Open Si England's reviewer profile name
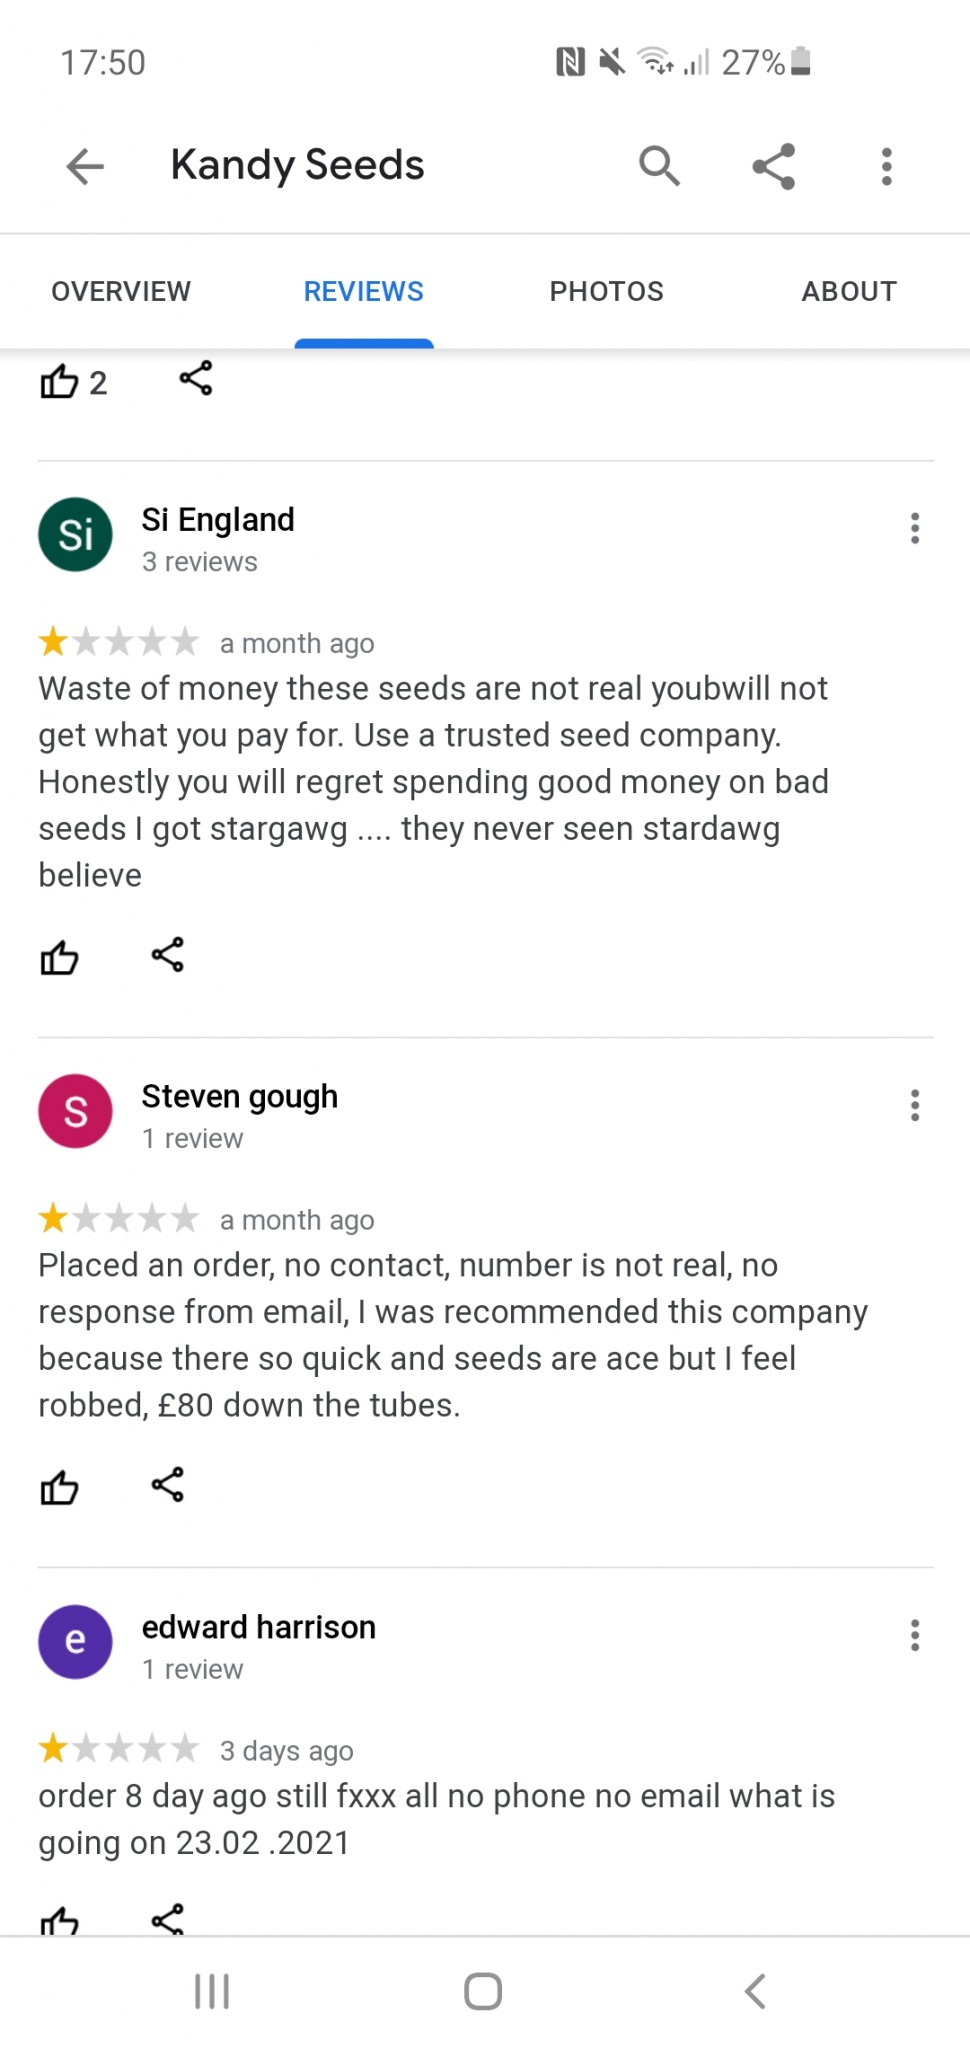This screenshot has height=2048, width=970. click(x=218, y=520)
